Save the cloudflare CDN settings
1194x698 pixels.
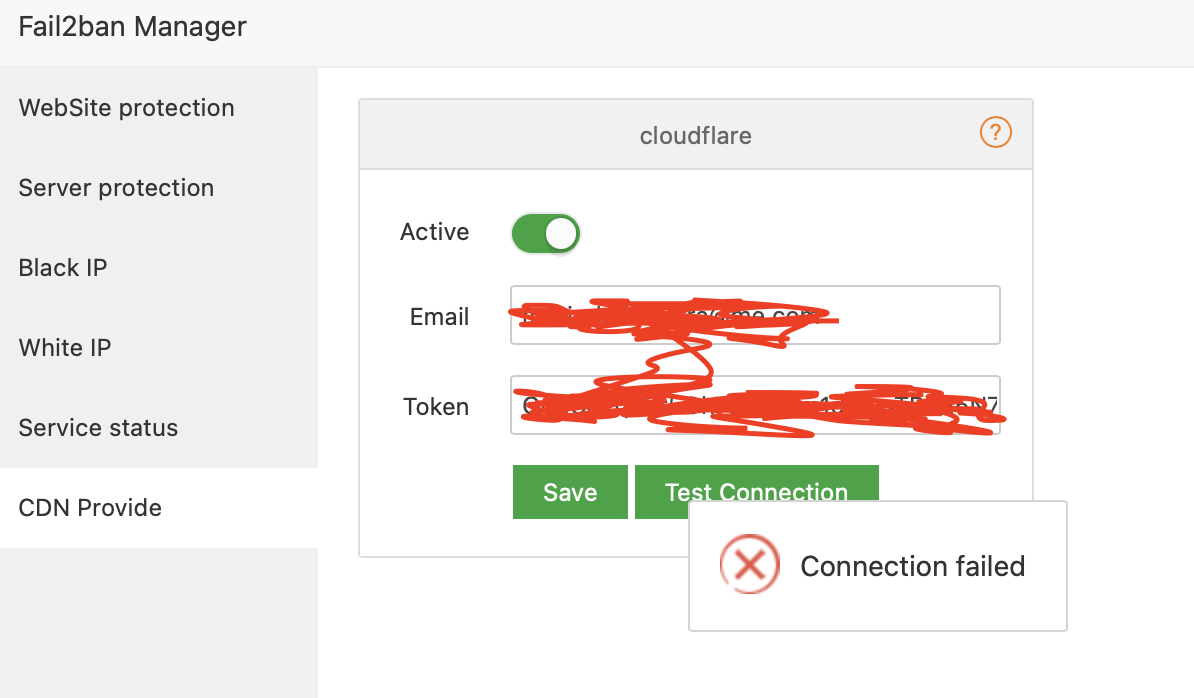pyautogui.click(x=570, y=492)
